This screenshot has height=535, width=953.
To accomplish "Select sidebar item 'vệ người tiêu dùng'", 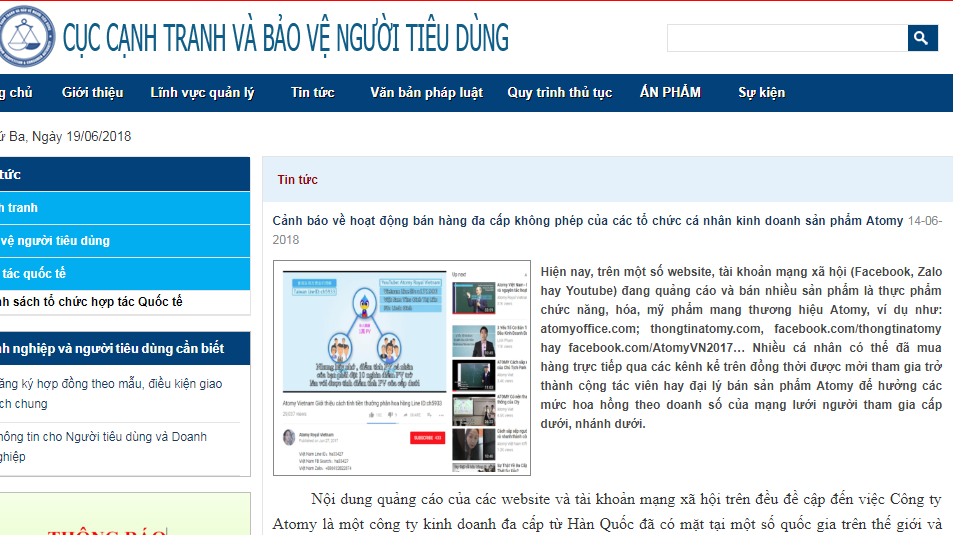I will [x=125, y=241].
